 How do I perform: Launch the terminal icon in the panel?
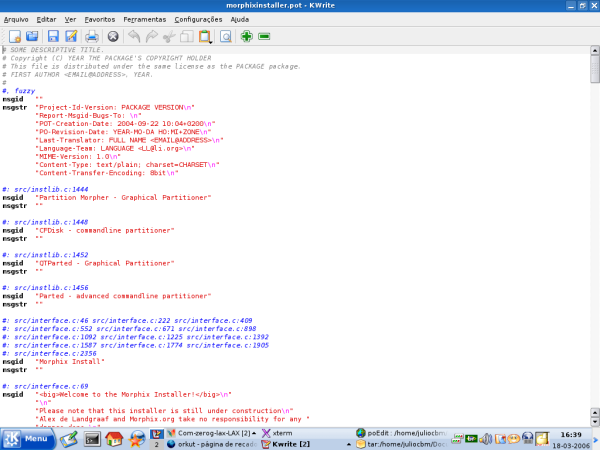pyautogui.click(x=92, y=439)
